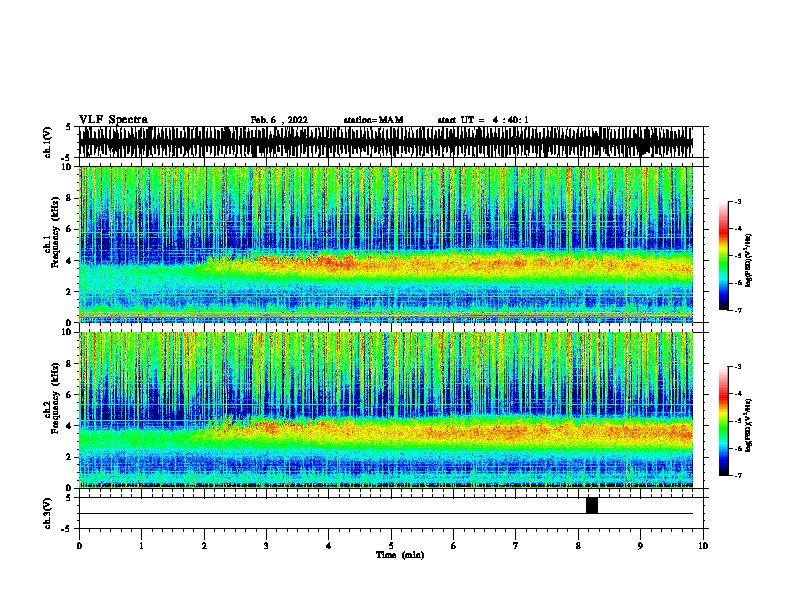The image size is (792, 612).
Task: Click the "ch.1(V)" waveform axis label
Action: point(48,142)
